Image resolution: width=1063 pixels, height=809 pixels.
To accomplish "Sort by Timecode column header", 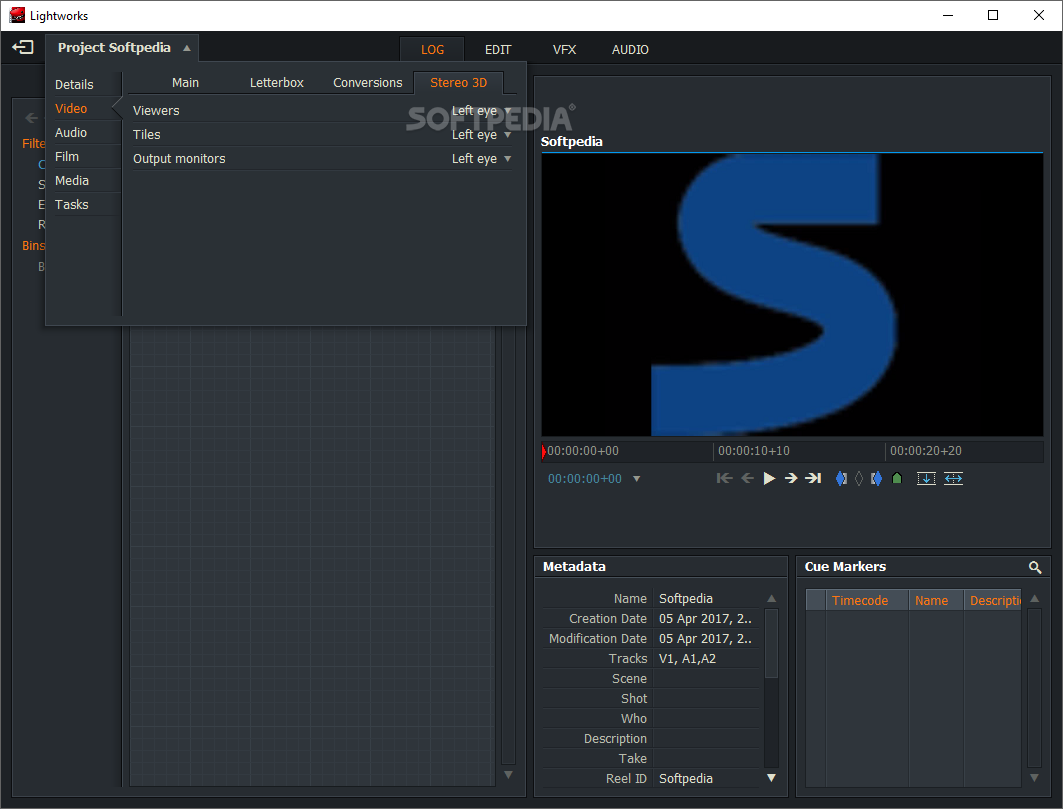I will pyautogui.click(x=866, y=600).
